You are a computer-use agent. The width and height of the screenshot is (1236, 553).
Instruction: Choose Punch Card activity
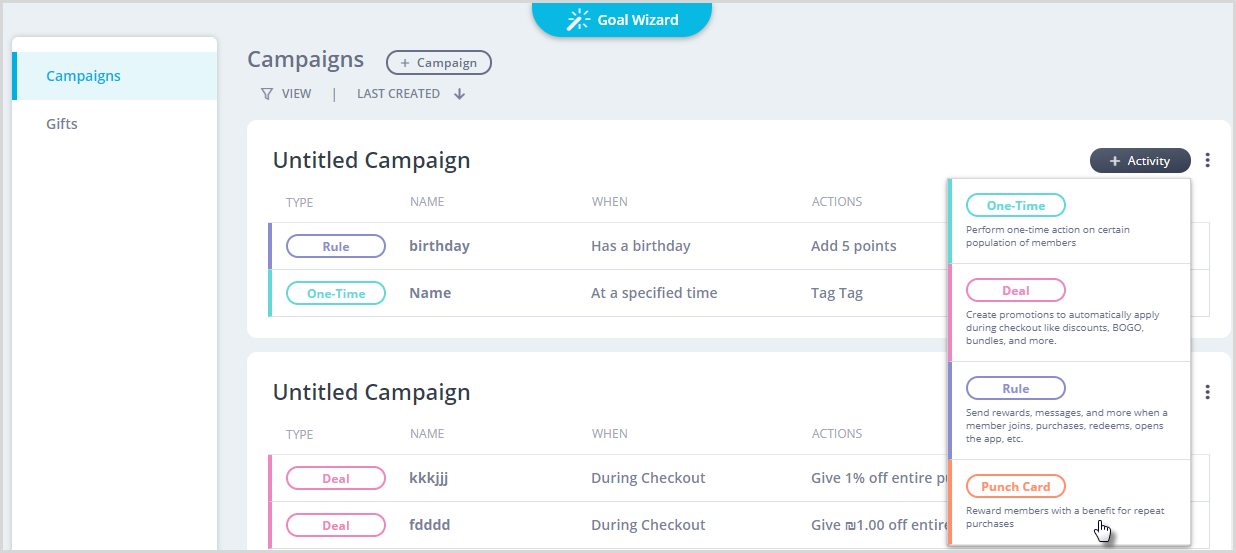(x=1069, y=502)
